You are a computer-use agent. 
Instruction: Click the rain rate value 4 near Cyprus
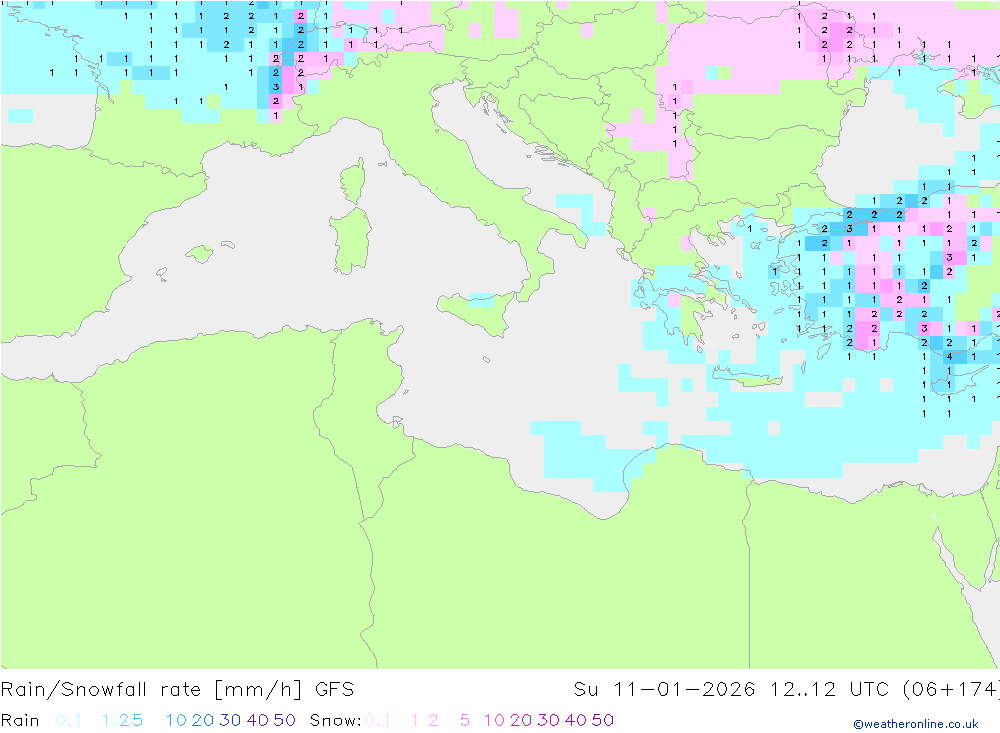pos(949,357)
